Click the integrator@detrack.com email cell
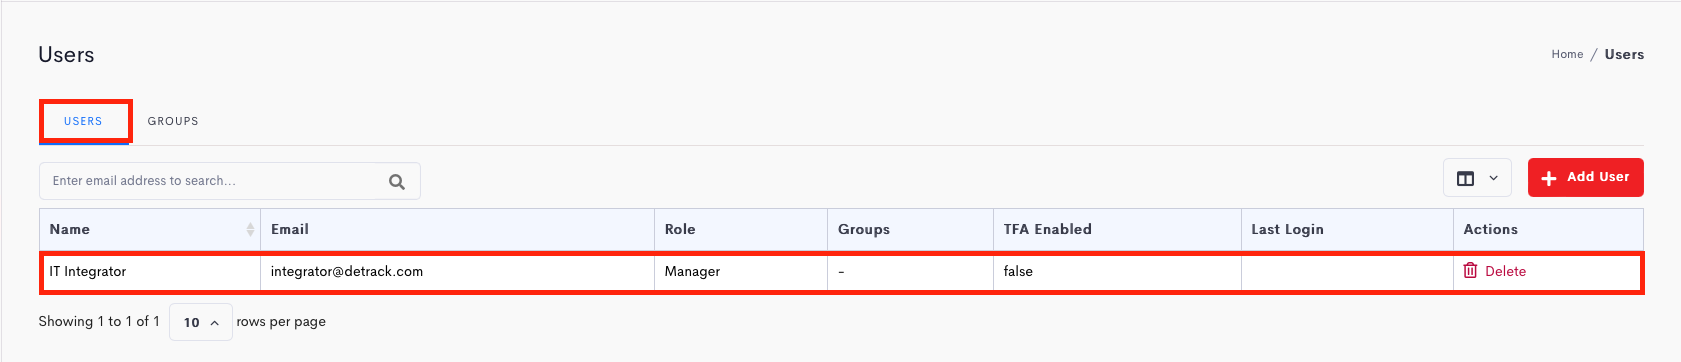This screenshot has height=362, width=1681. (x=457, y=271)
